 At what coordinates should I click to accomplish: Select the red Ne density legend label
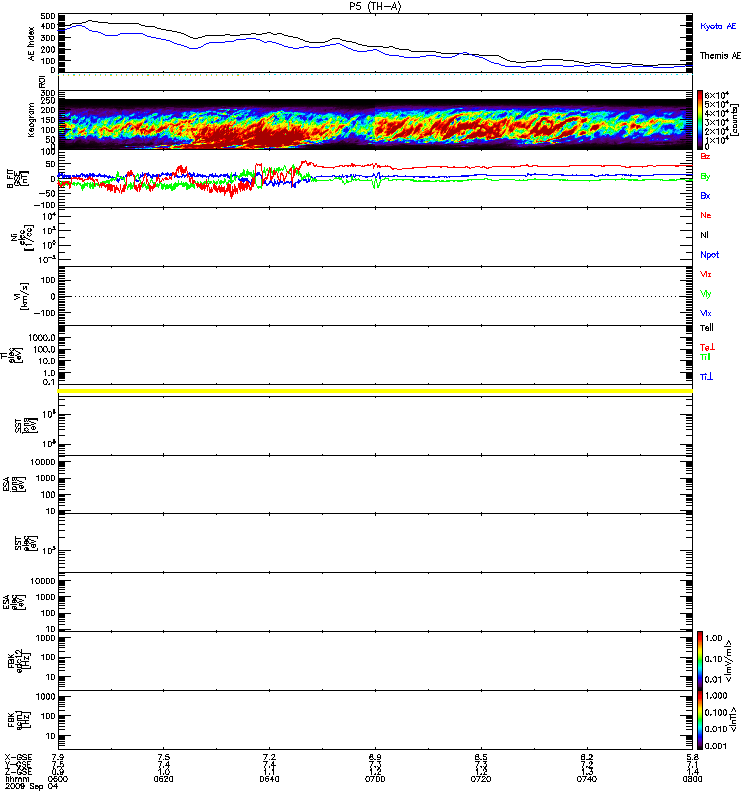point(706,215)
